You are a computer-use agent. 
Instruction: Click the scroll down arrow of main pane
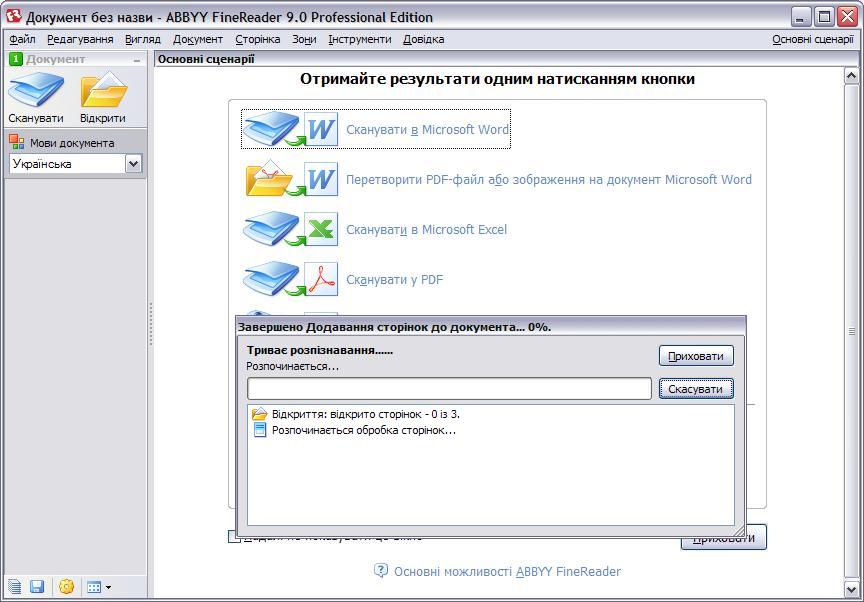851,589
